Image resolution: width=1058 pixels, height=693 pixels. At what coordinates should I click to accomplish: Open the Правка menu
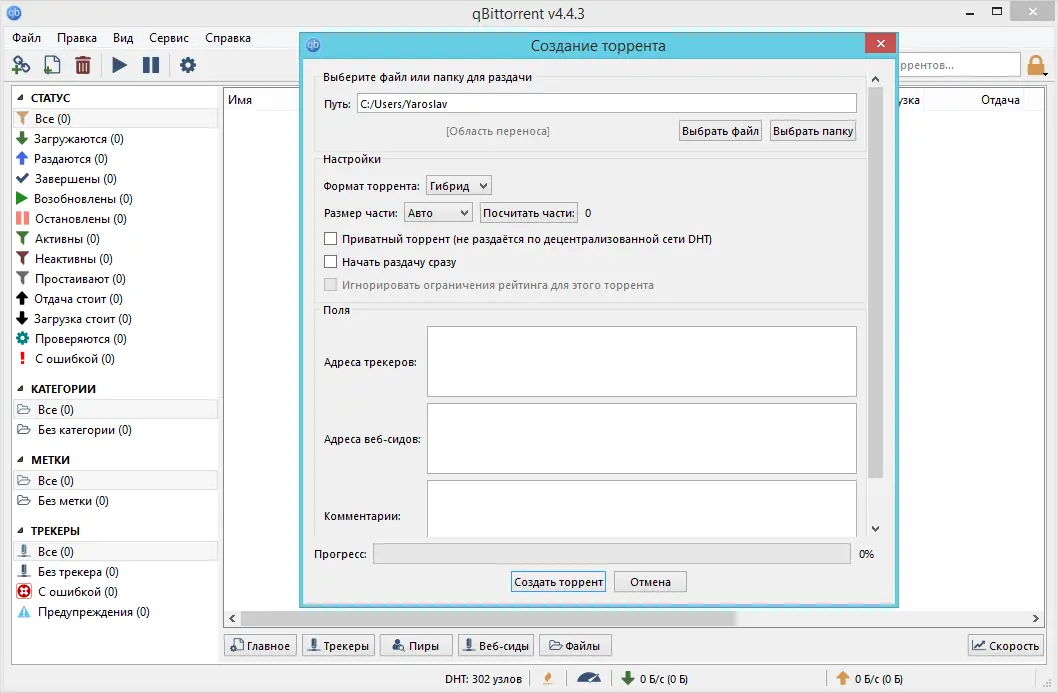76,38
